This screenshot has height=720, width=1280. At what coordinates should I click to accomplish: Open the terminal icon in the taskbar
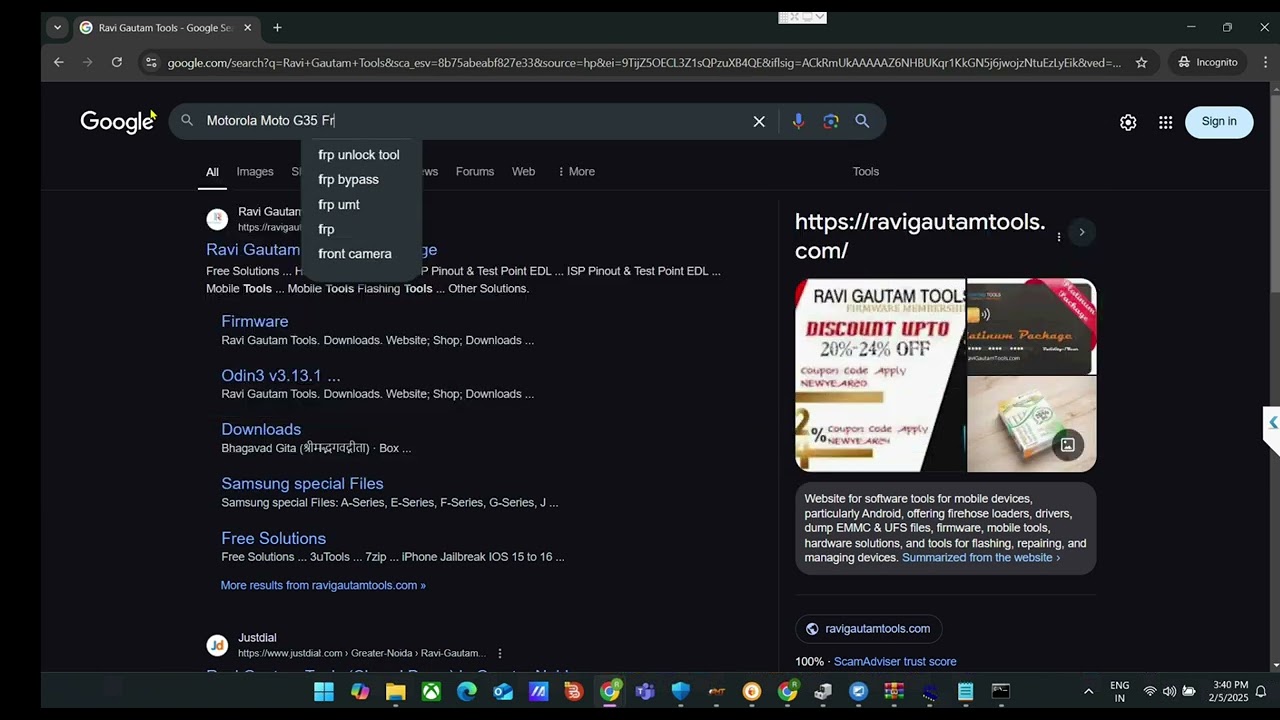(1001, 691)
